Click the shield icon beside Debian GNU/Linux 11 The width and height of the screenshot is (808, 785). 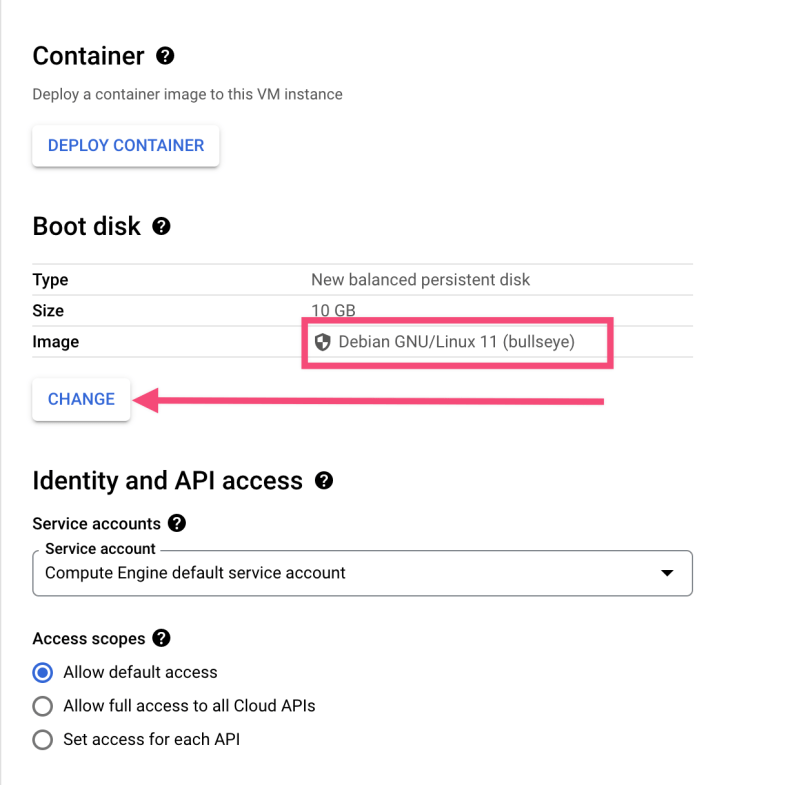pyautogui.click(x=322, y=342)
